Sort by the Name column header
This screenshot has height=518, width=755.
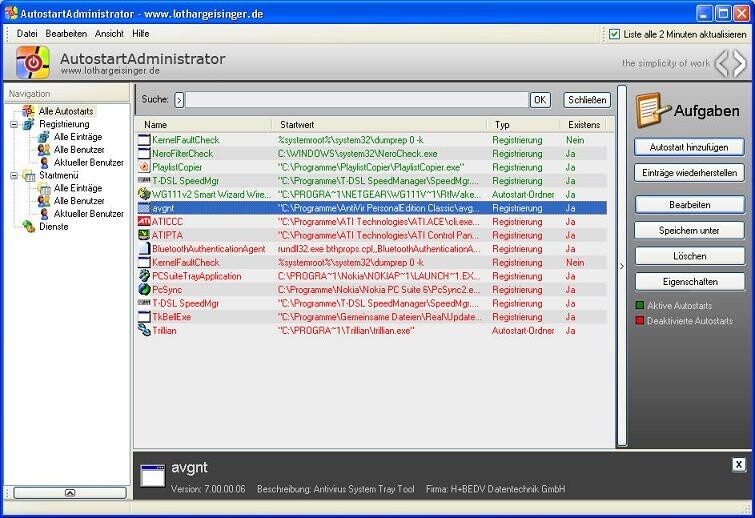click(204, 125)
